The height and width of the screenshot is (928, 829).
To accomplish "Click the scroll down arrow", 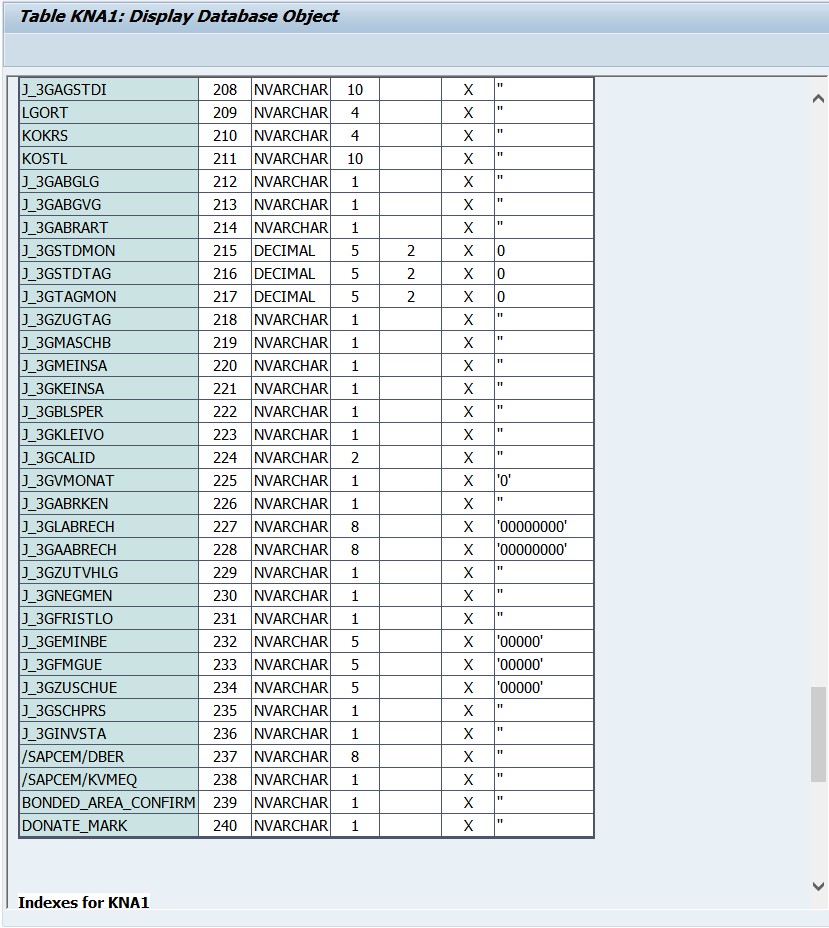I will [818, 886].
